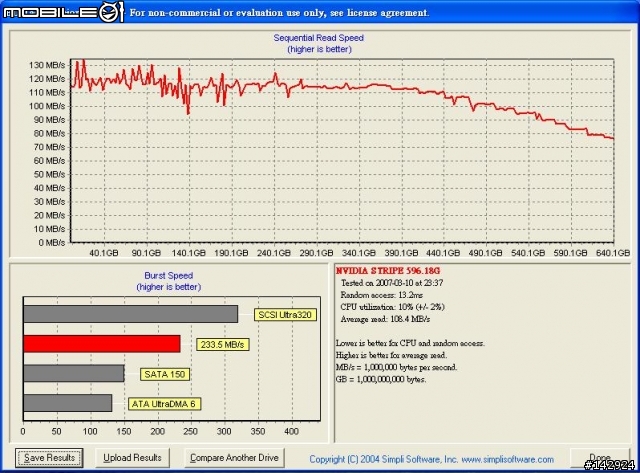Click the 40.1GB axis label
Image resolution: width=640 pixels, height=473 pixels.
(x=104, y=253)
